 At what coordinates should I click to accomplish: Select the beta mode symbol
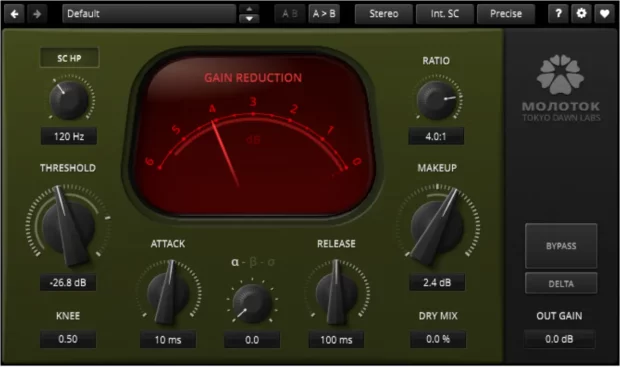(x=253, y=262)
